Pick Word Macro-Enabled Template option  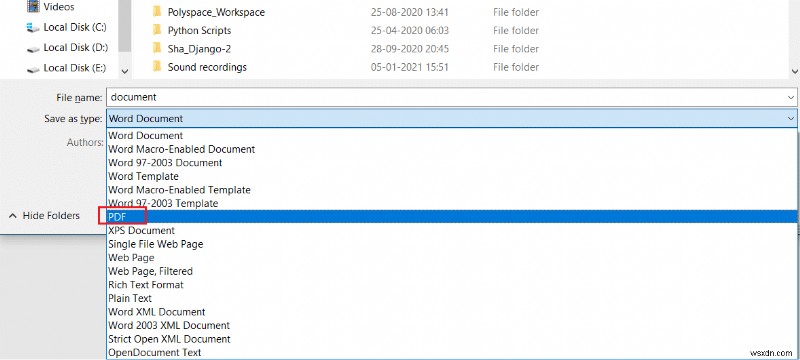tap(452, 190)
